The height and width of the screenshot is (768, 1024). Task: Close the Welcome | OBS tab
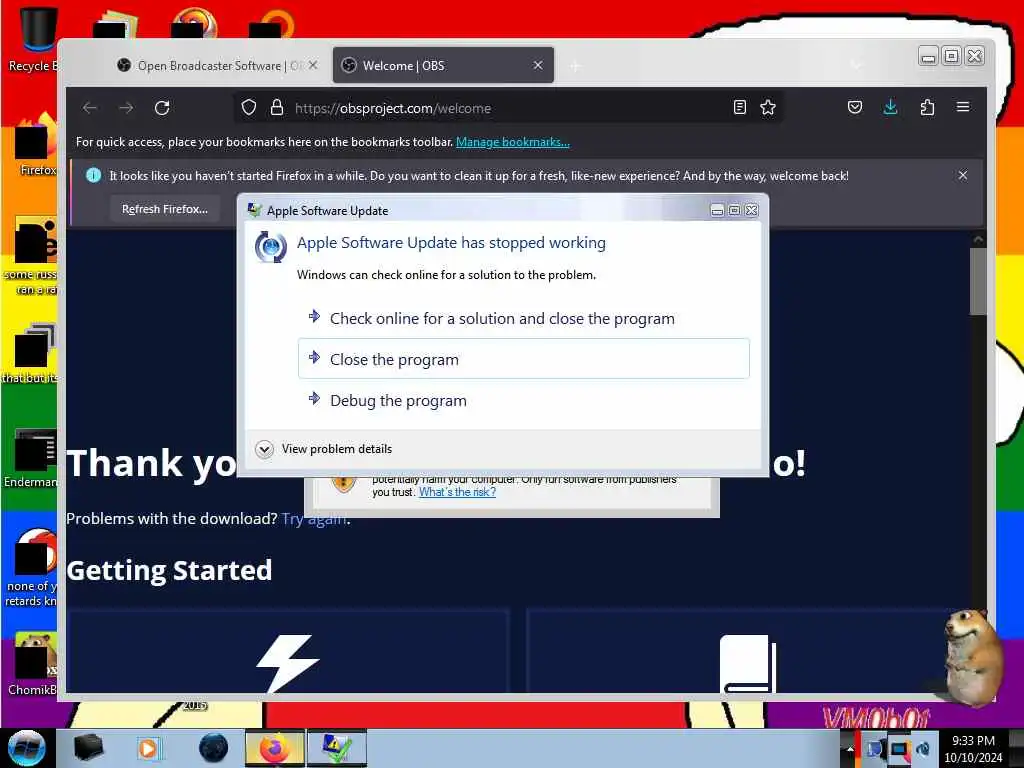pyautogui.click(x=537, y=65)
